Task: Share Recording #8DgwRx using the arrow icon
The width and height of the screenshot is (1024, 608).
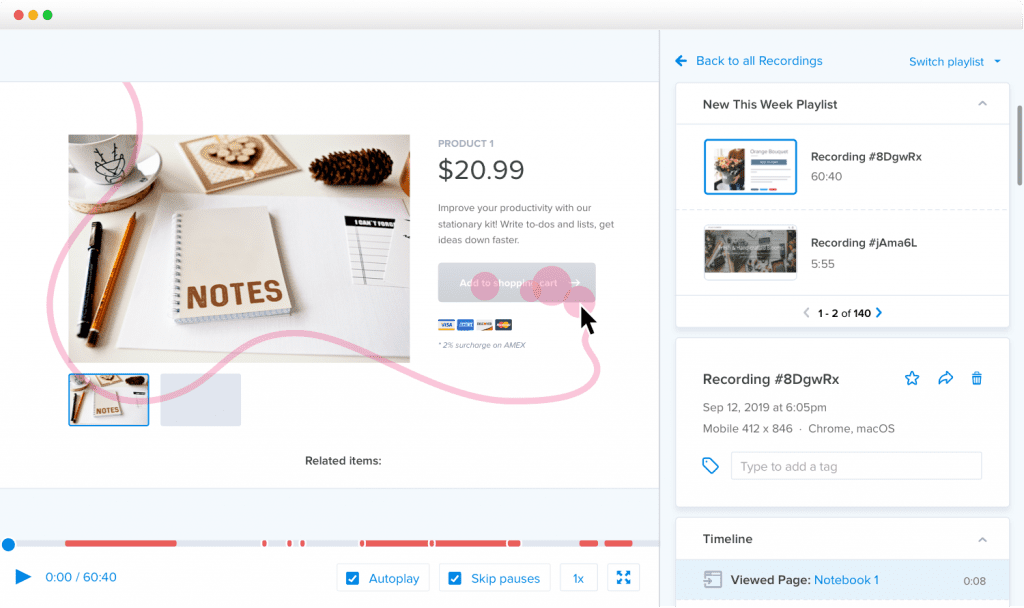Action: [945, 378]
